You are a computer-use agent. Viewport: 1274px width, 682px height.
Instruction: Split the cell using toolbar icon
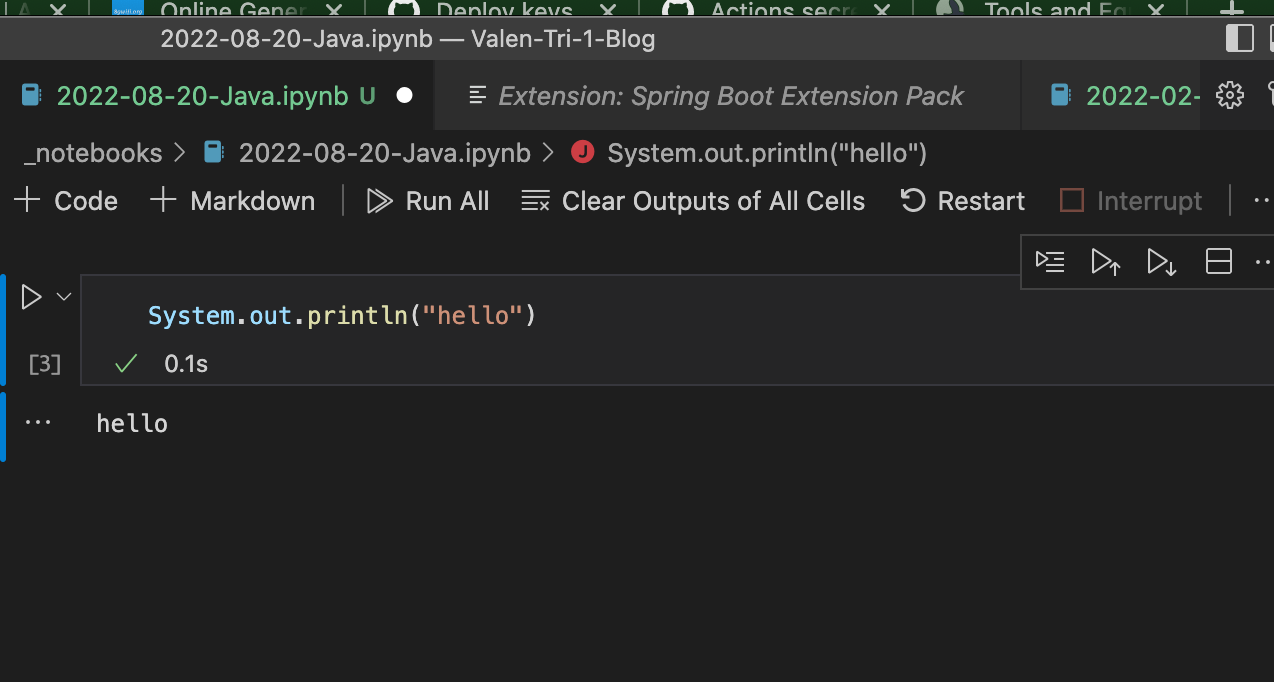click(1218, 262)
